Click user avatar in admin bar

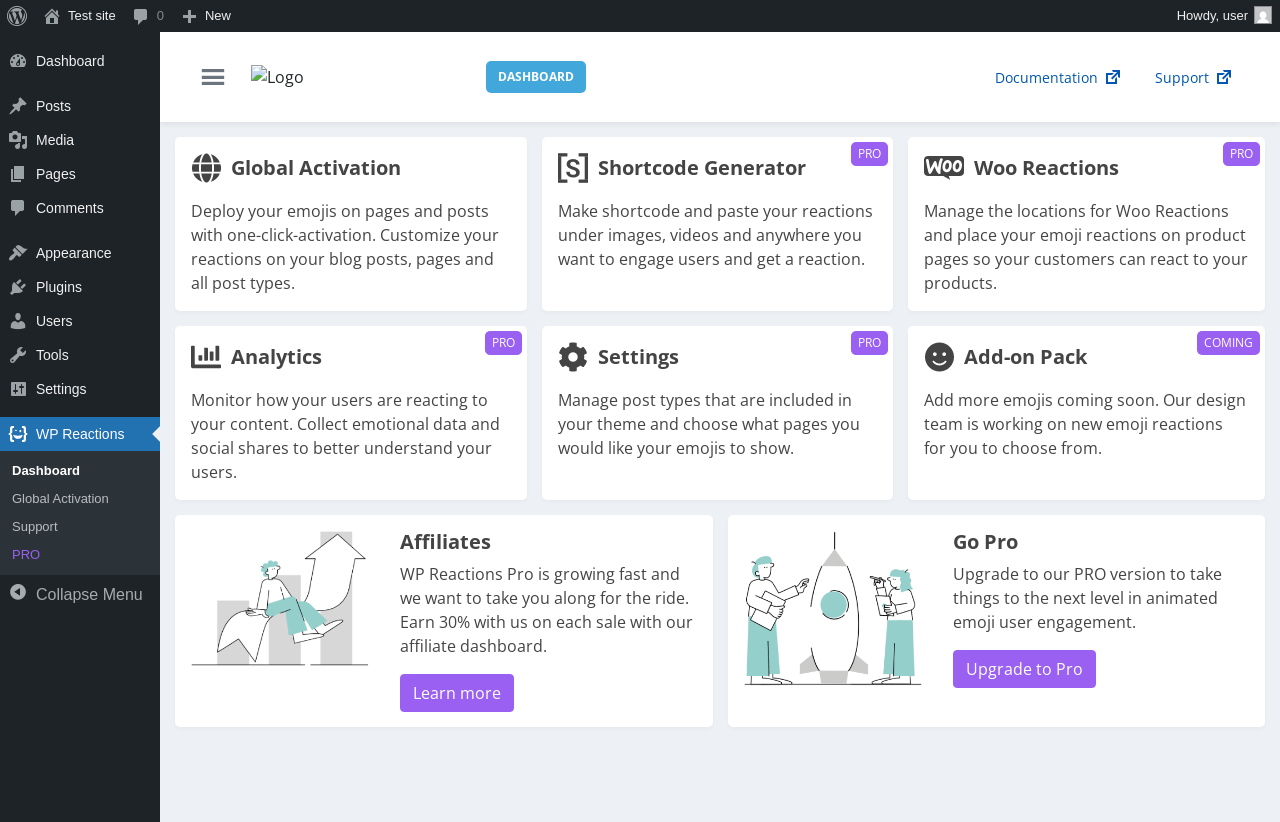[x=1263, y=15]
